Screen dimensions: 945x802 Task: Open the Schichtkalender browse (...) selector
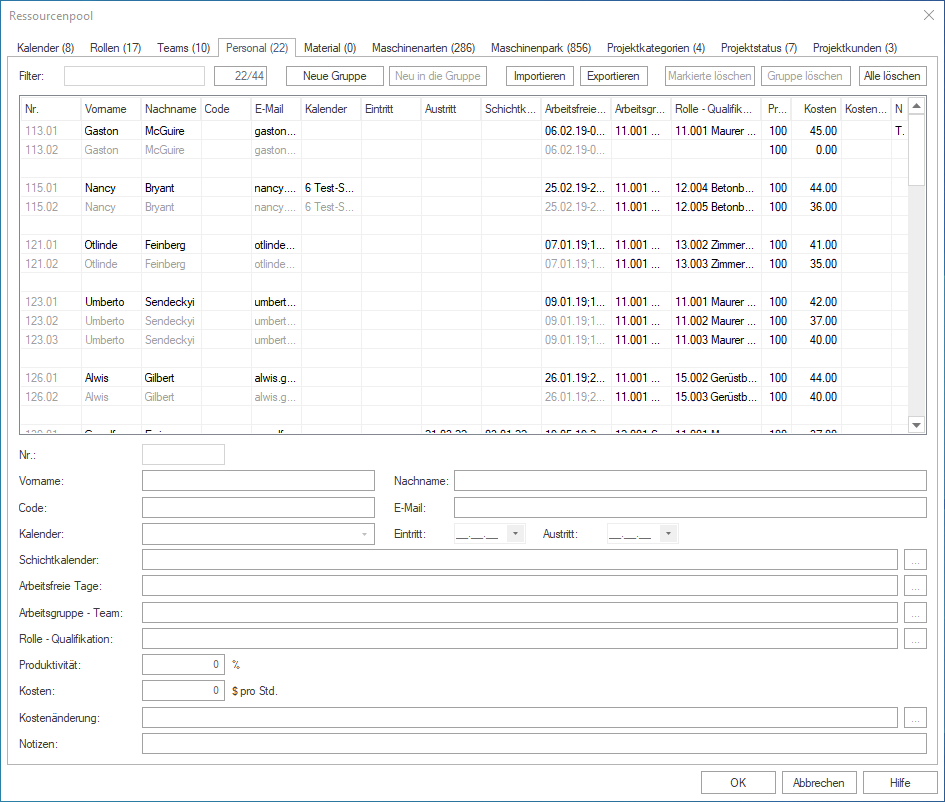tap(916, 559)
